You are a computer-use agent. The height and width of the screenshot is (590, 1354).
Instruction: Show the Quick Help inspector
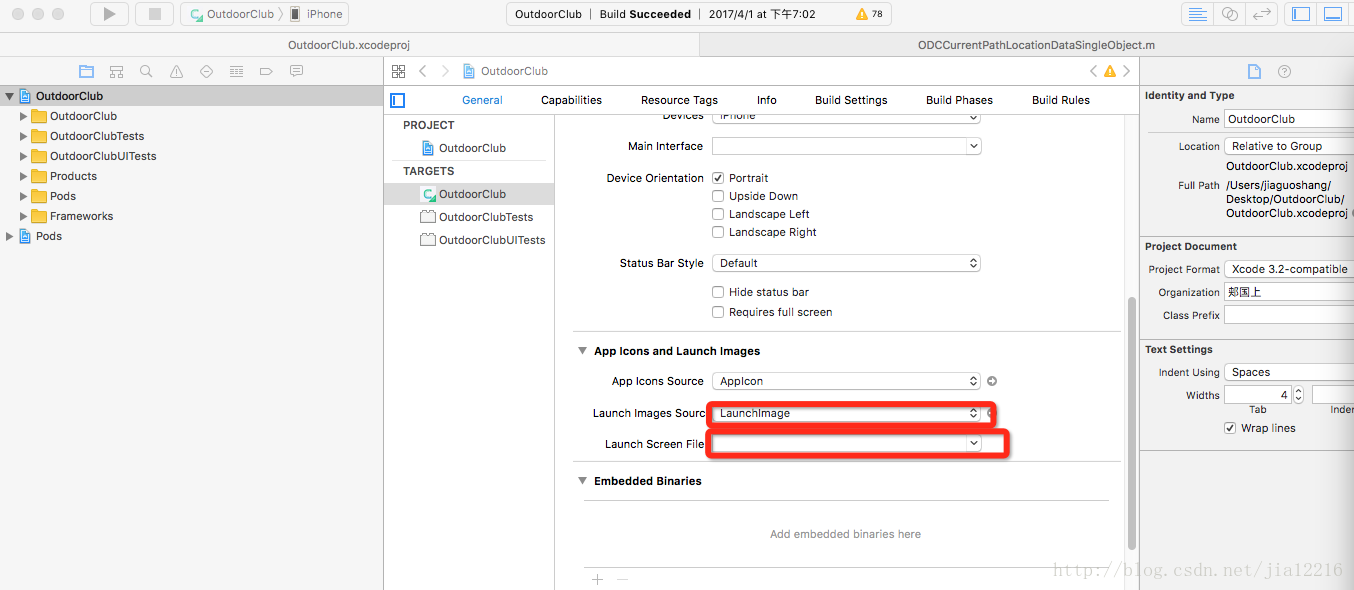[x=1285, y=71]
